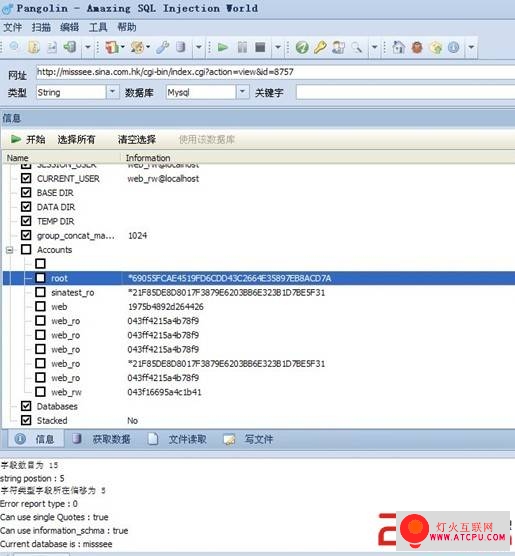515x556 pixels.
Task: Select the sinatest_ro account row
Action: click(x=259, y=293)
